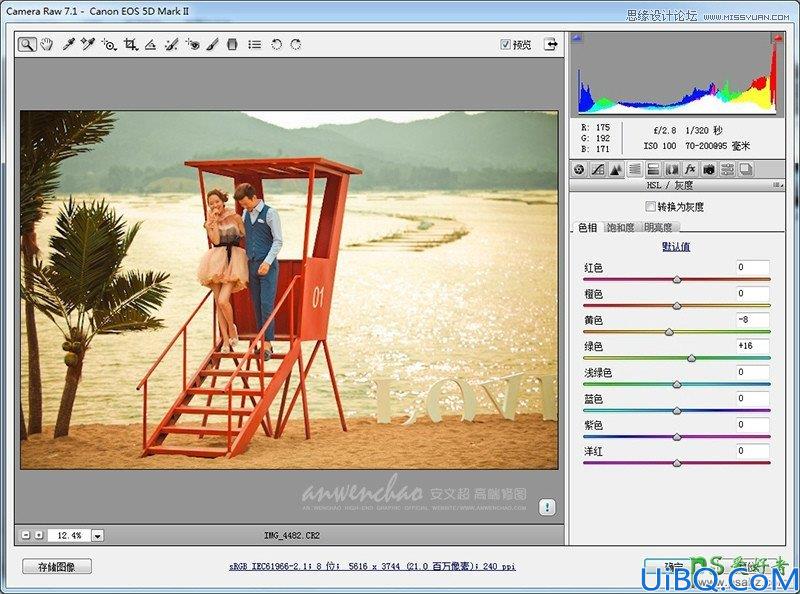Click the 存储图像 button
The image size is (800, 594).
tap(57, 566)
